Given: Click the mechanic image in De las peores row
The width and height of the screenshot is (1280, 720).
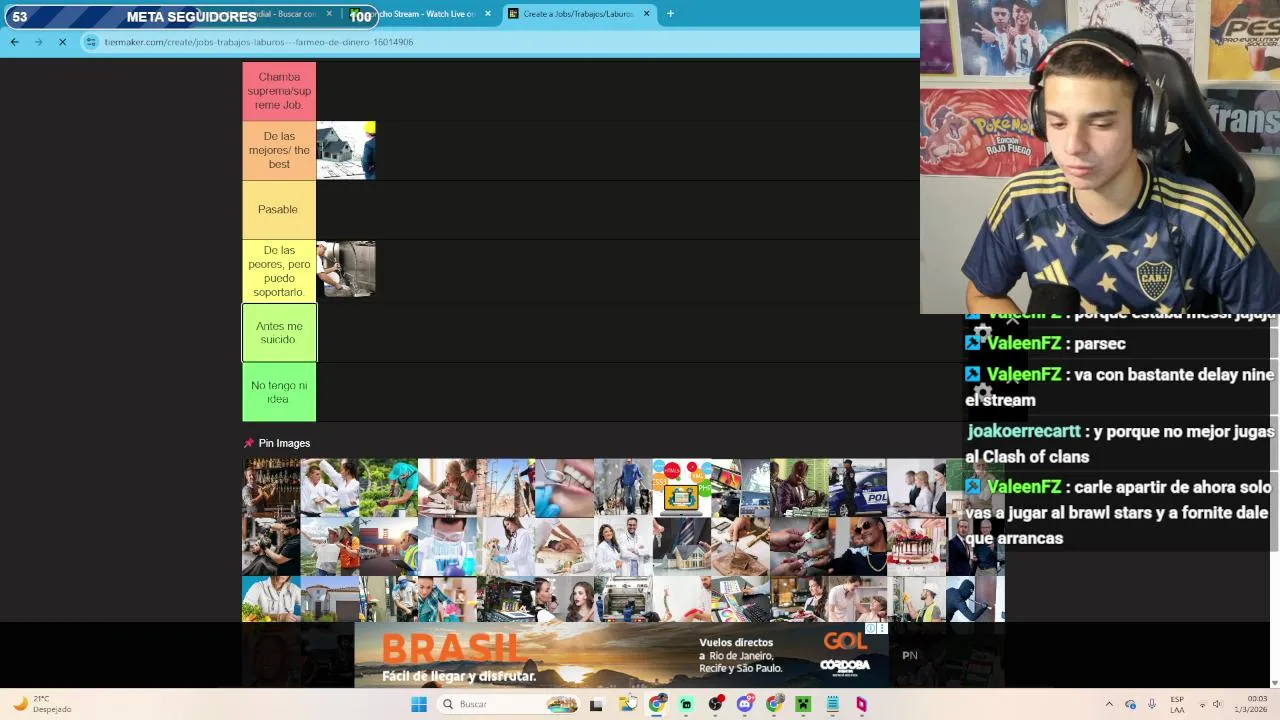Looking at the screenshot, I should click(346, 269).
